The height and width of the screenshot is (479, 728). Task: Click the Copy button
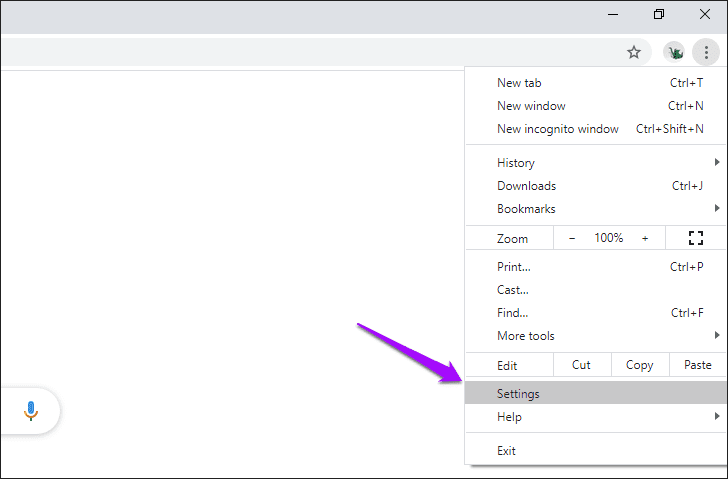(x=639, y=365)
